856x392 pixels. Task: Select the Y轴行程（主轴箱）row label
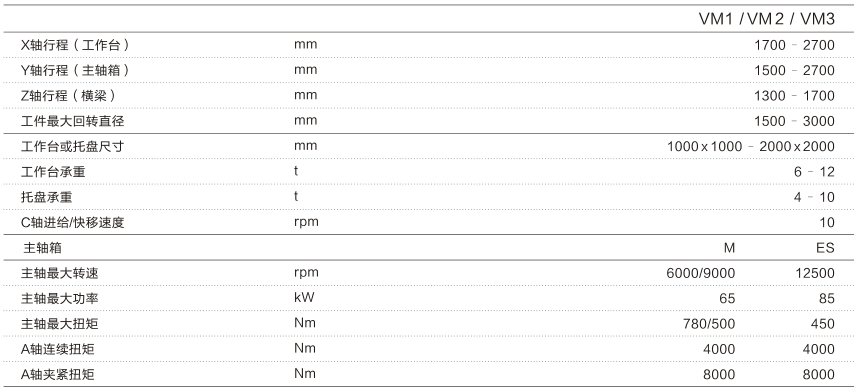pos(76,70)
